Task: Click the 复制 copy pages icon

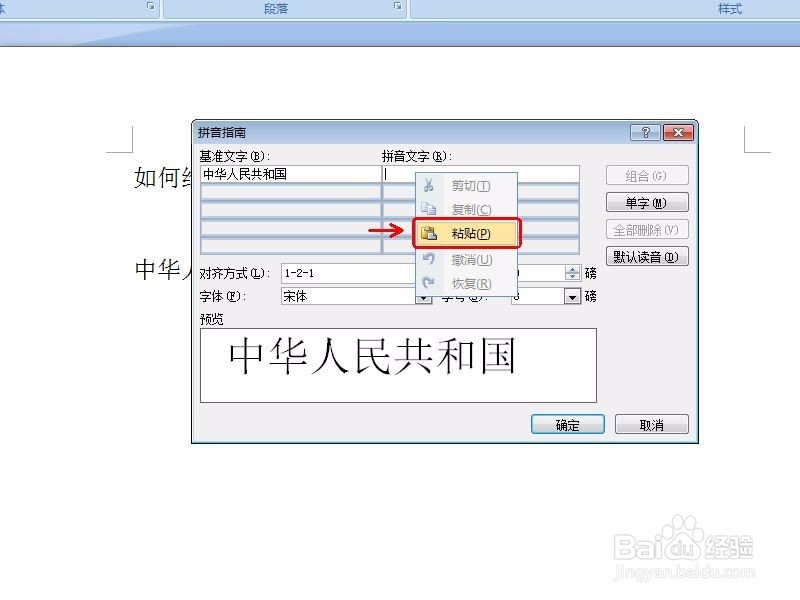Action: (429, 207)
